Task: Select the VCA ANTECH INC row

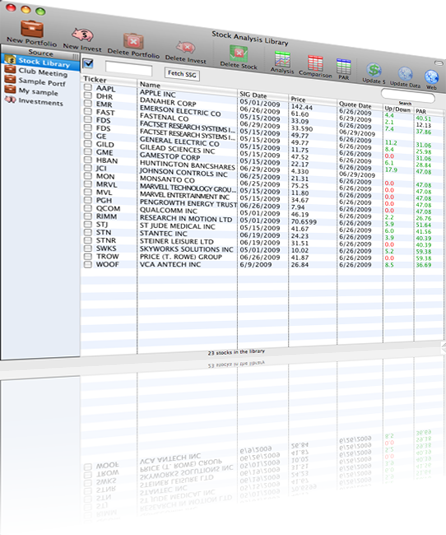Action: click(170, 264)
